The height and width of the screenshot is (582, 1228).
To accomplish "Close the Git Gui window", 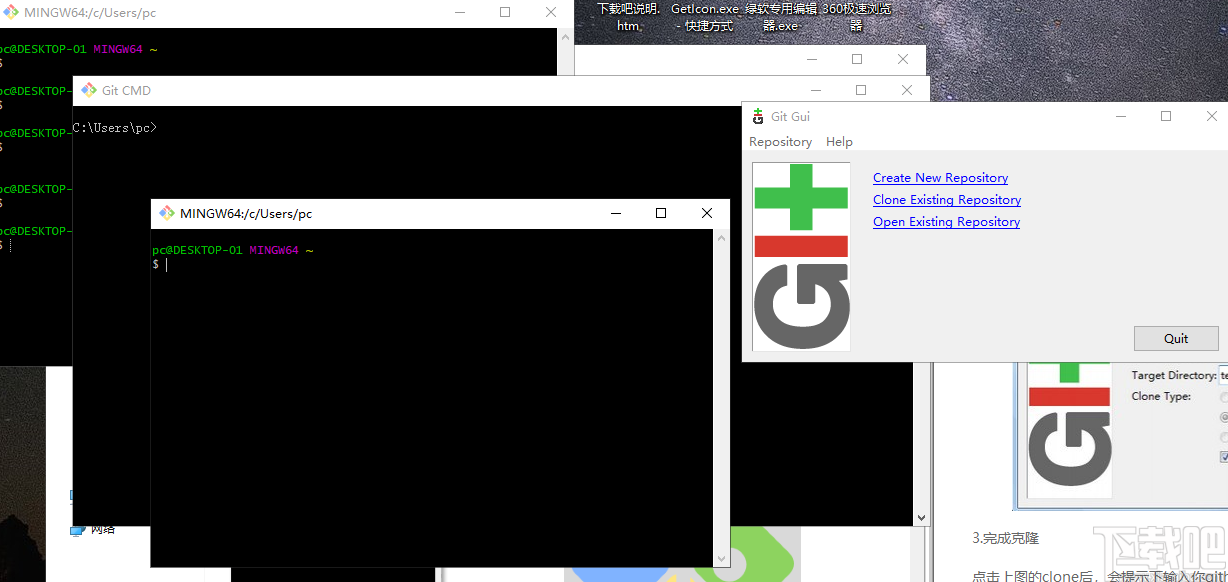I will pyautogui.click(x=1211, y=117).
